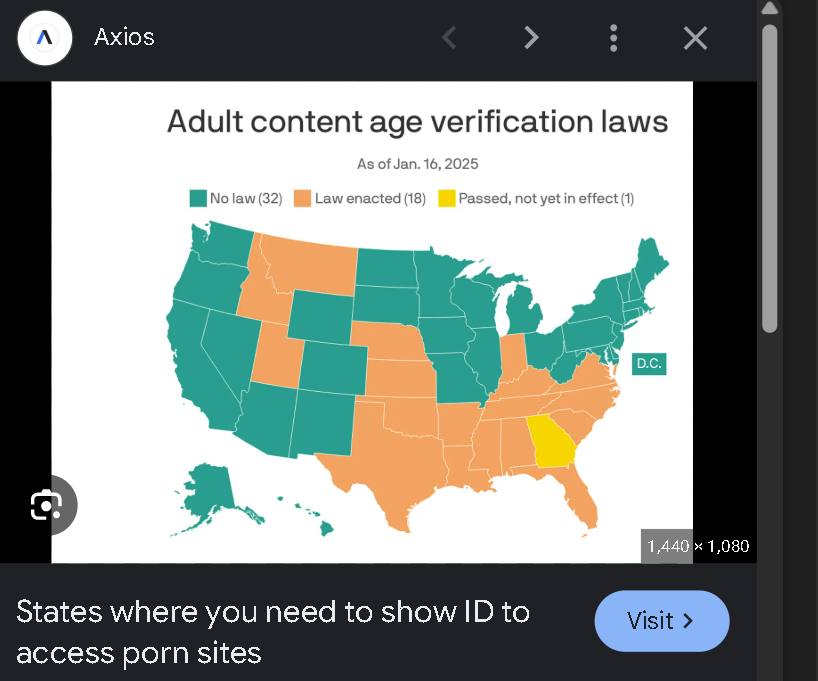Search image with Google Lens icon
Viewport: 818px width, 681px height.
coord(46,505)
